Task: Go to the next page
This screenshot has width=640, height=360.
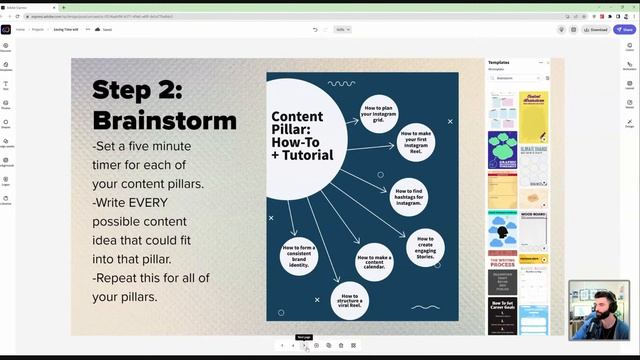Action: pyautogui.click(x=304, y=345)
